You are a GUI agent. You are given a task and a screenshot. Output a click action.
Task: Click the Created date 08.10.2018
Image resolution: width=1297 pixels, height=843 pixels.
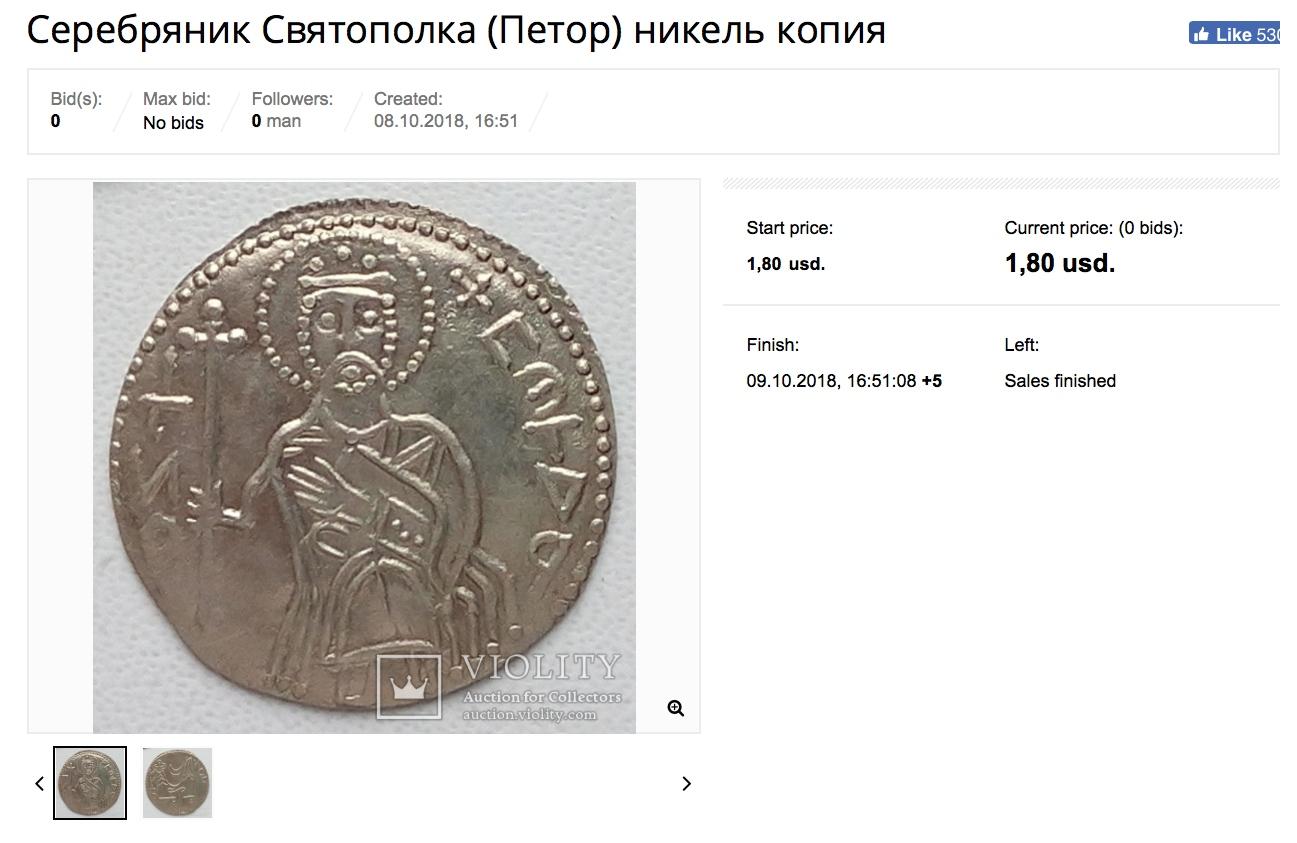[x=446, y=121]
